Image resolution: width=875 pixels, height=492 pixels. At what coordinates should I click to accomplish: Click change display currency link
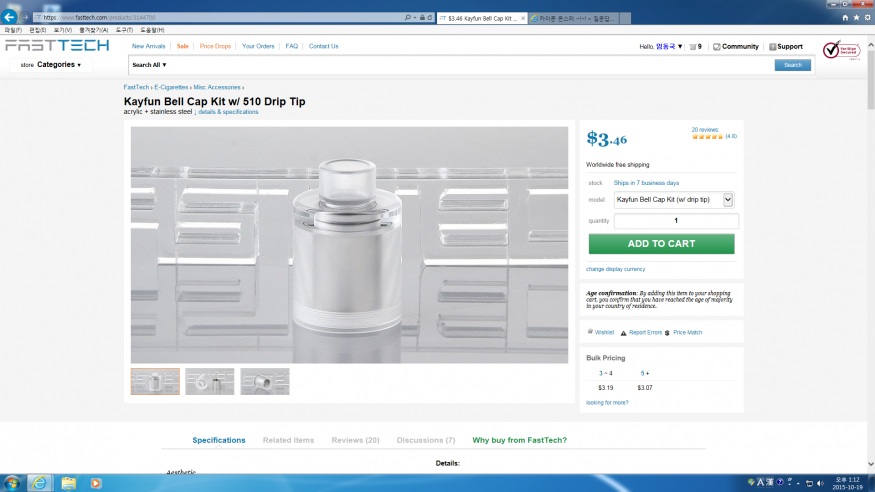coord(616,269)
